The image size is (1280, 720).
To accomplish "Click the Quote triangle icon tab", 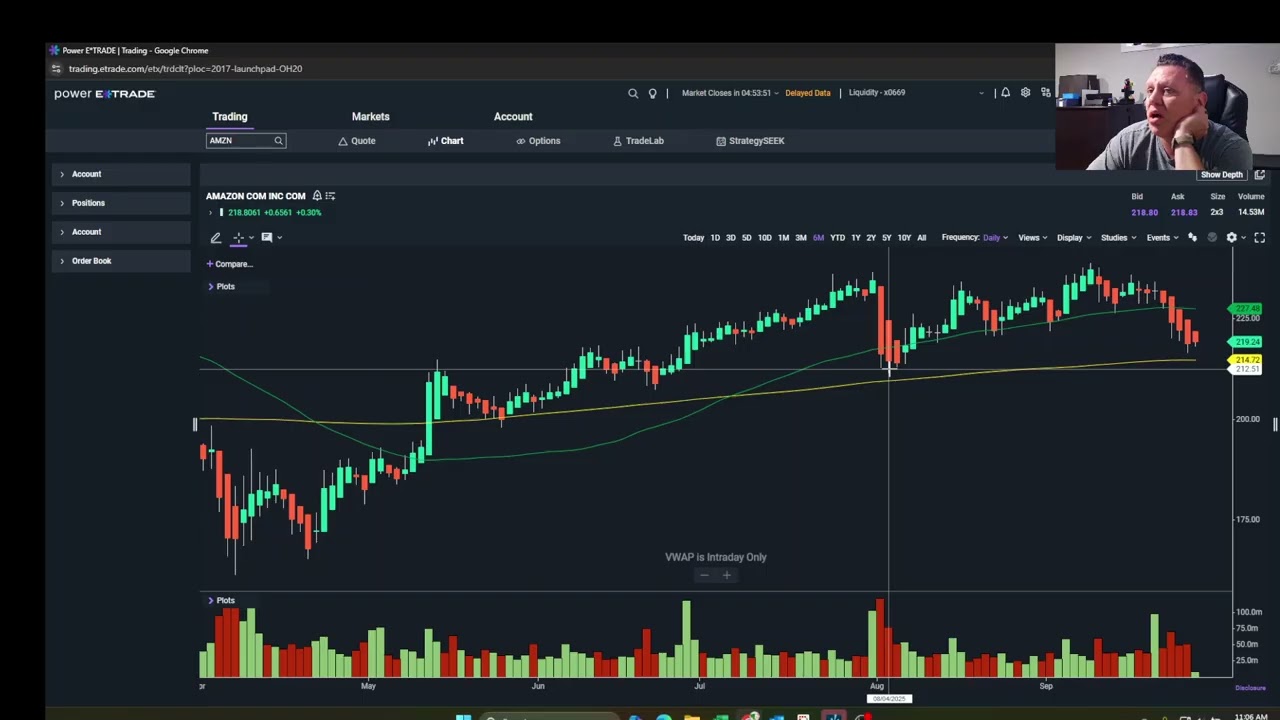I will [x=343, y=141].
